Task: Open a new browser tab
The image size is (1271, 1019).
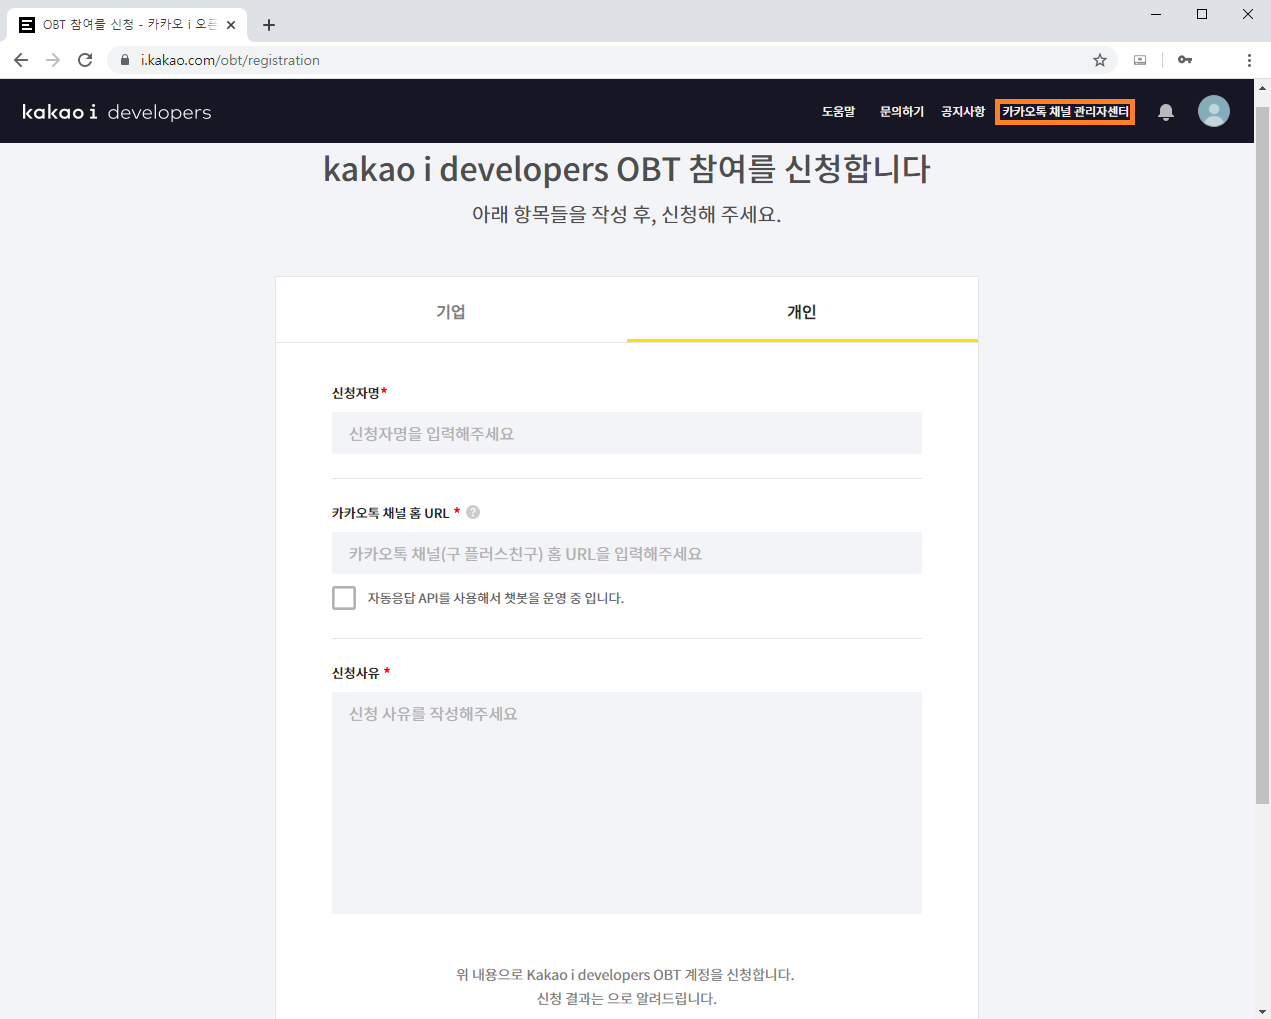Action: coord(269,25)
